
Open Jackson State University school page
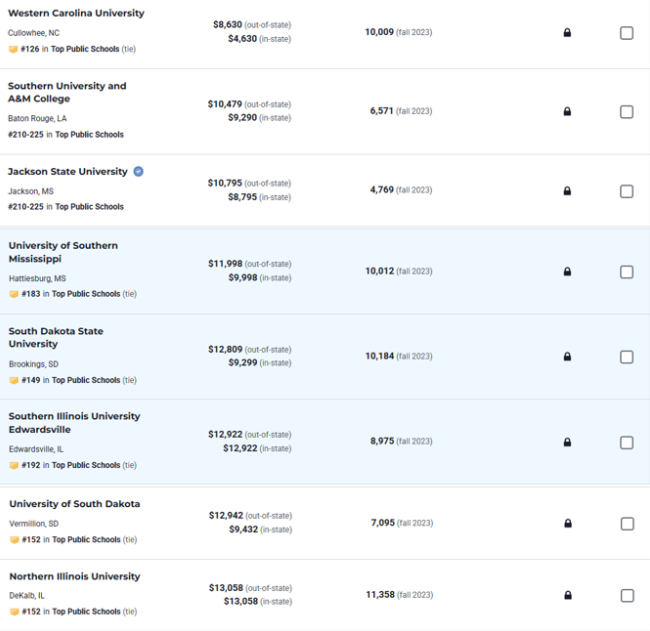(x=68, y=172)
